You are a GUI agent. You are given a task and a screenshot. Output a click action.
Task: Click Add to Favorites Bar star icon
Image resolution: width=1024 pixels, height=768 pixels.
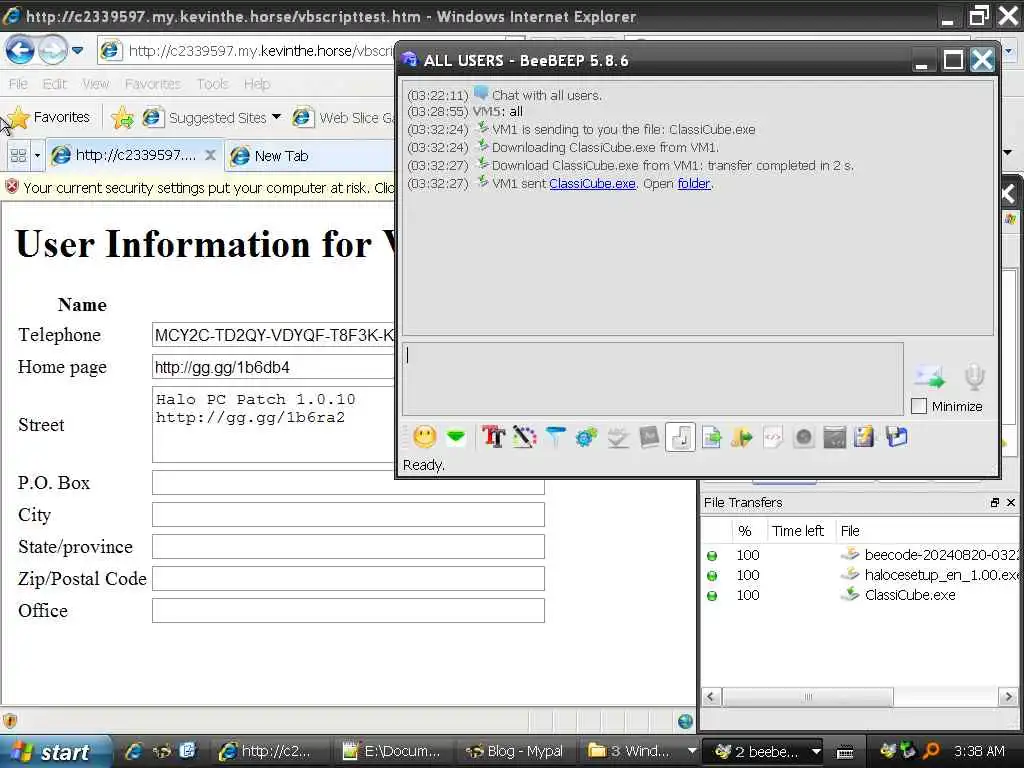tap(122, 118)
